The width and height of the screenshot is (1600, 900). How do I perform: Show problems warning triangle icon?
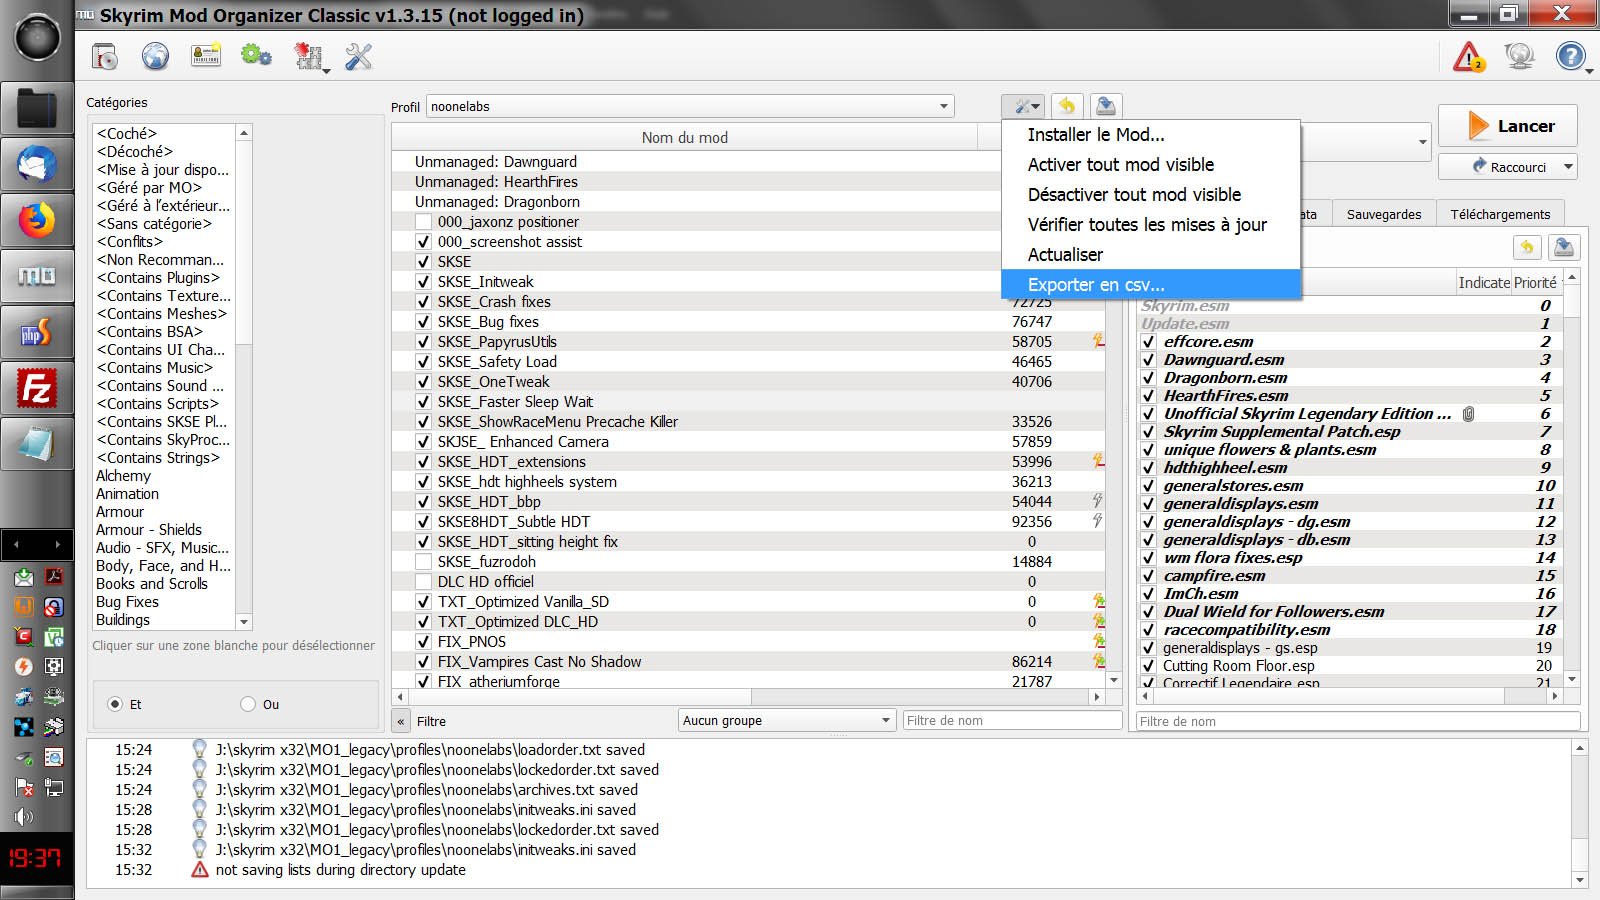(x=1468, y=57)
